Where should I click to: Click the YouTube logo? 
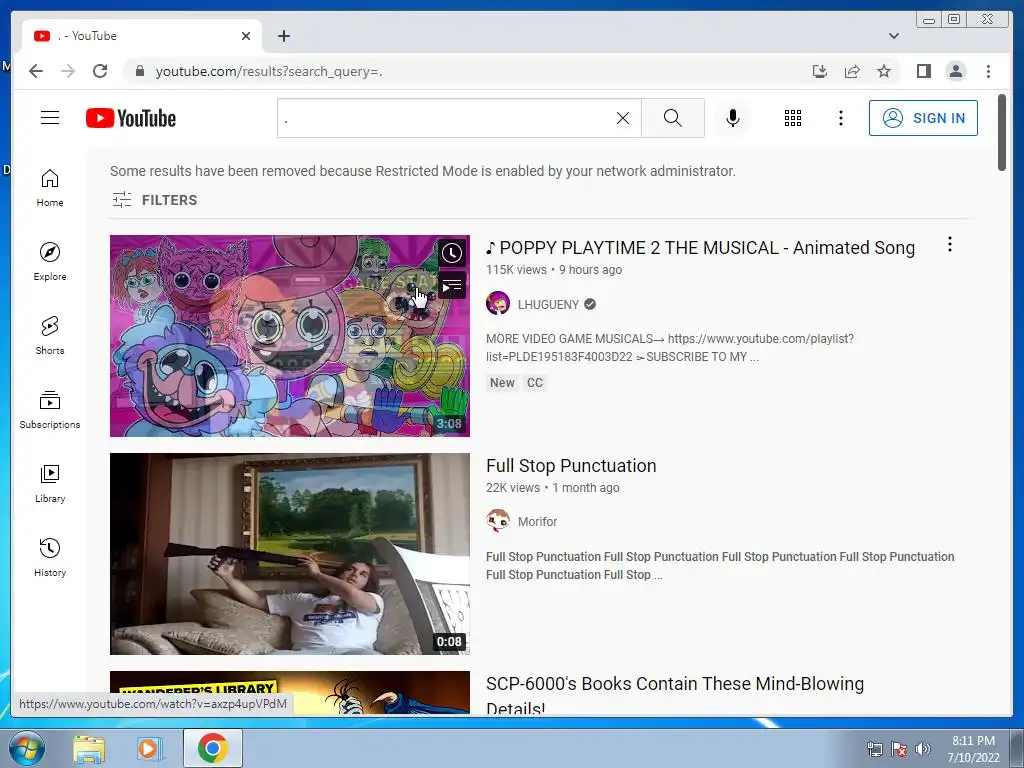pos(131,118)
